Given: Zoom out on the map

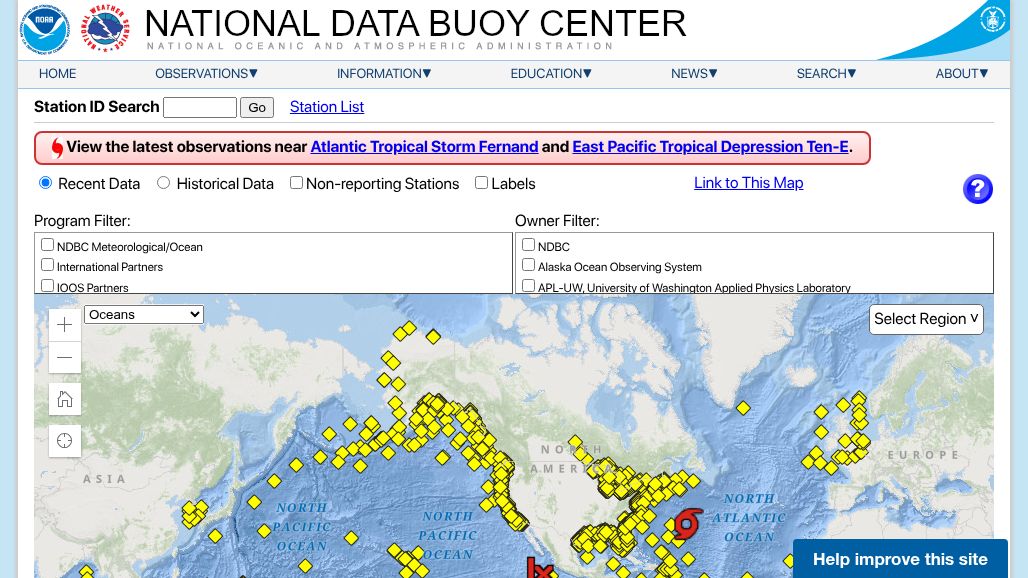Looking at the screenshot, I should point(64,357).
